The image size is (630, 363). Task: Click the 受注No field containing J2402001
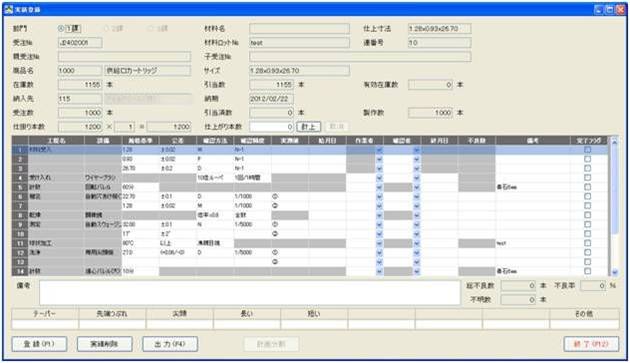[80, 43]
